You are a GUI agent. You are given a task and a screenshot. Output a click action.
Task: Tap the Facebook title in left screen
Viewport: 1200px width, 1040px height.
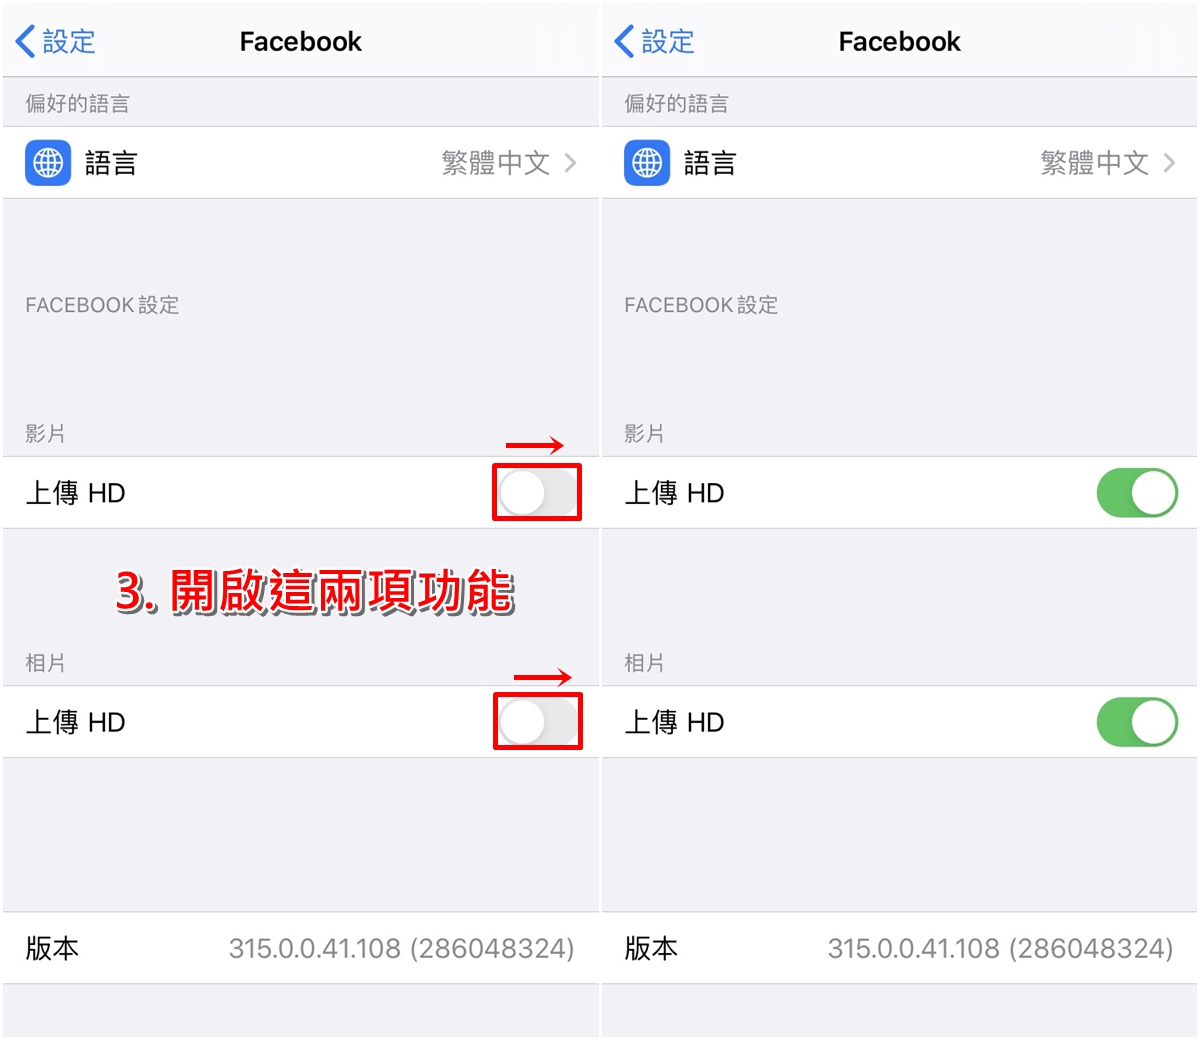coord(300,41)
